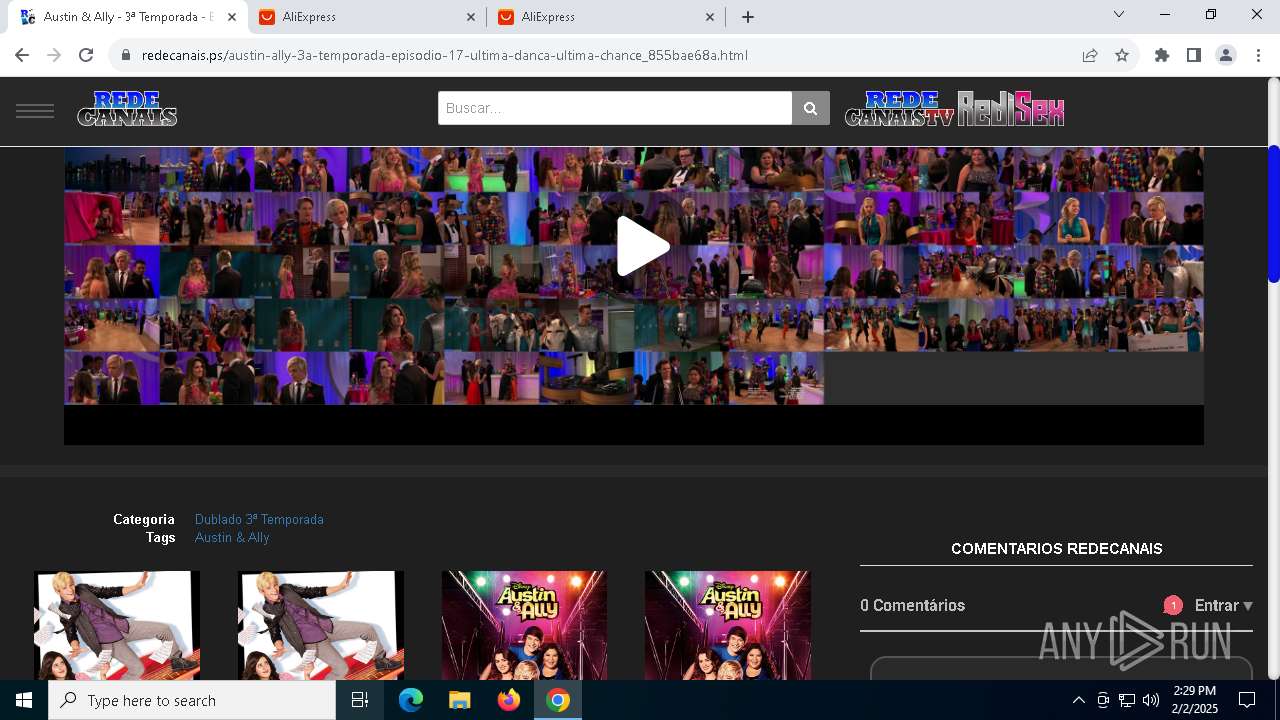Play the video with the play button
This screenshot has height=720, width=1280.
tap(641, 246)
